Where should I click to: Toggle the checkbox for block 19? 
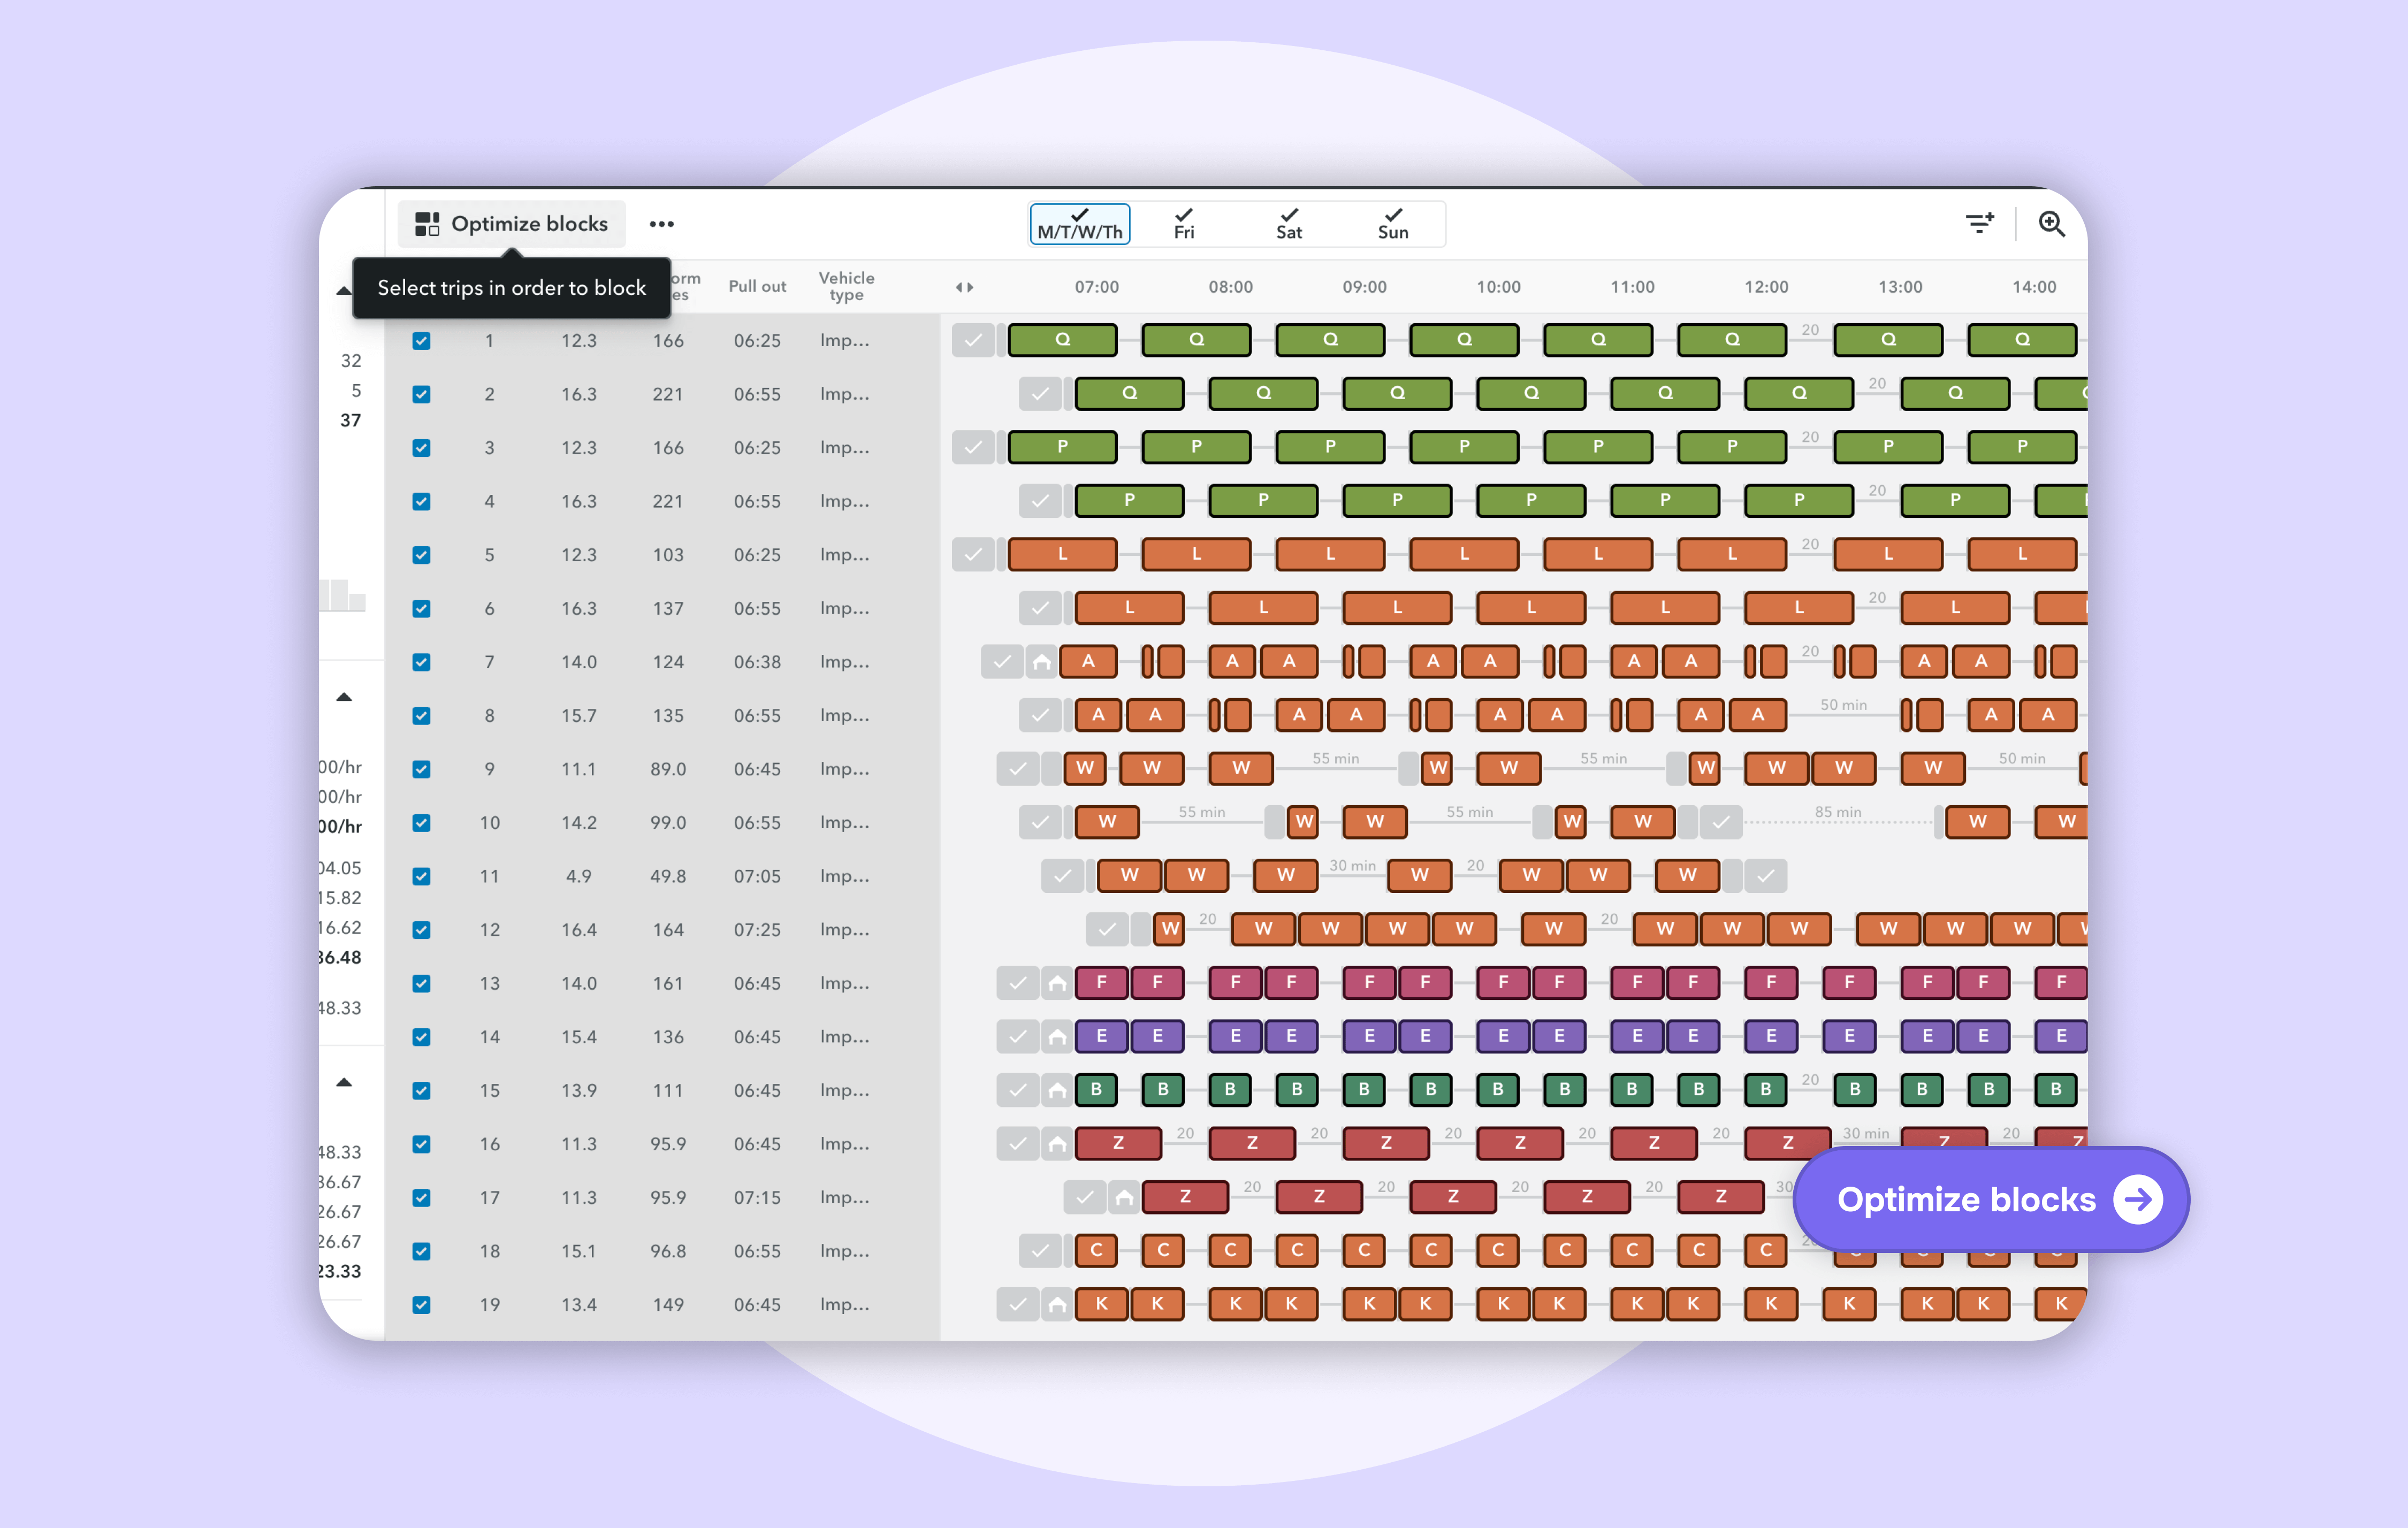tap(422, 1305)
